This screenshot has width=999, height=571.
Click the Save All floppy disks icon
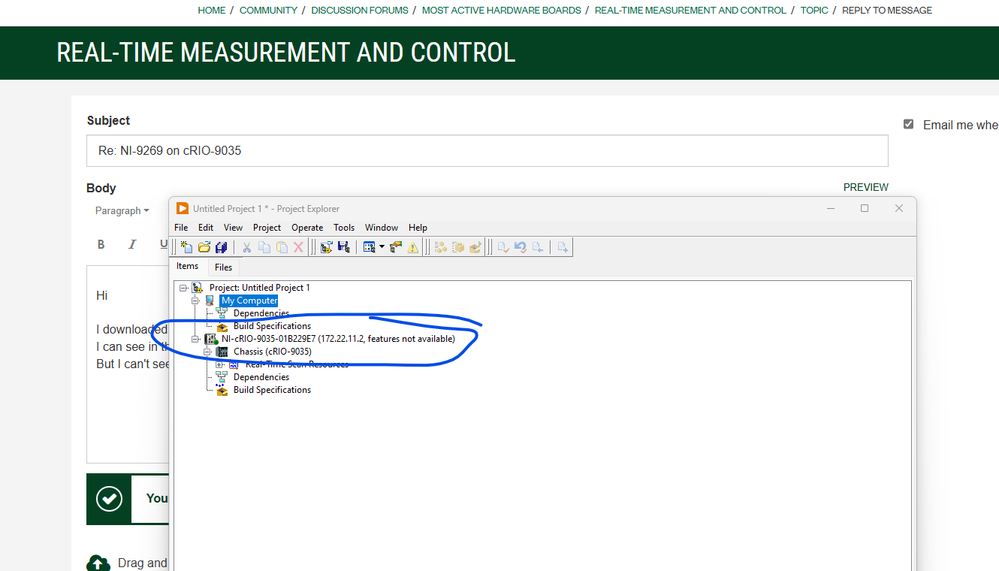pos(221,247)
